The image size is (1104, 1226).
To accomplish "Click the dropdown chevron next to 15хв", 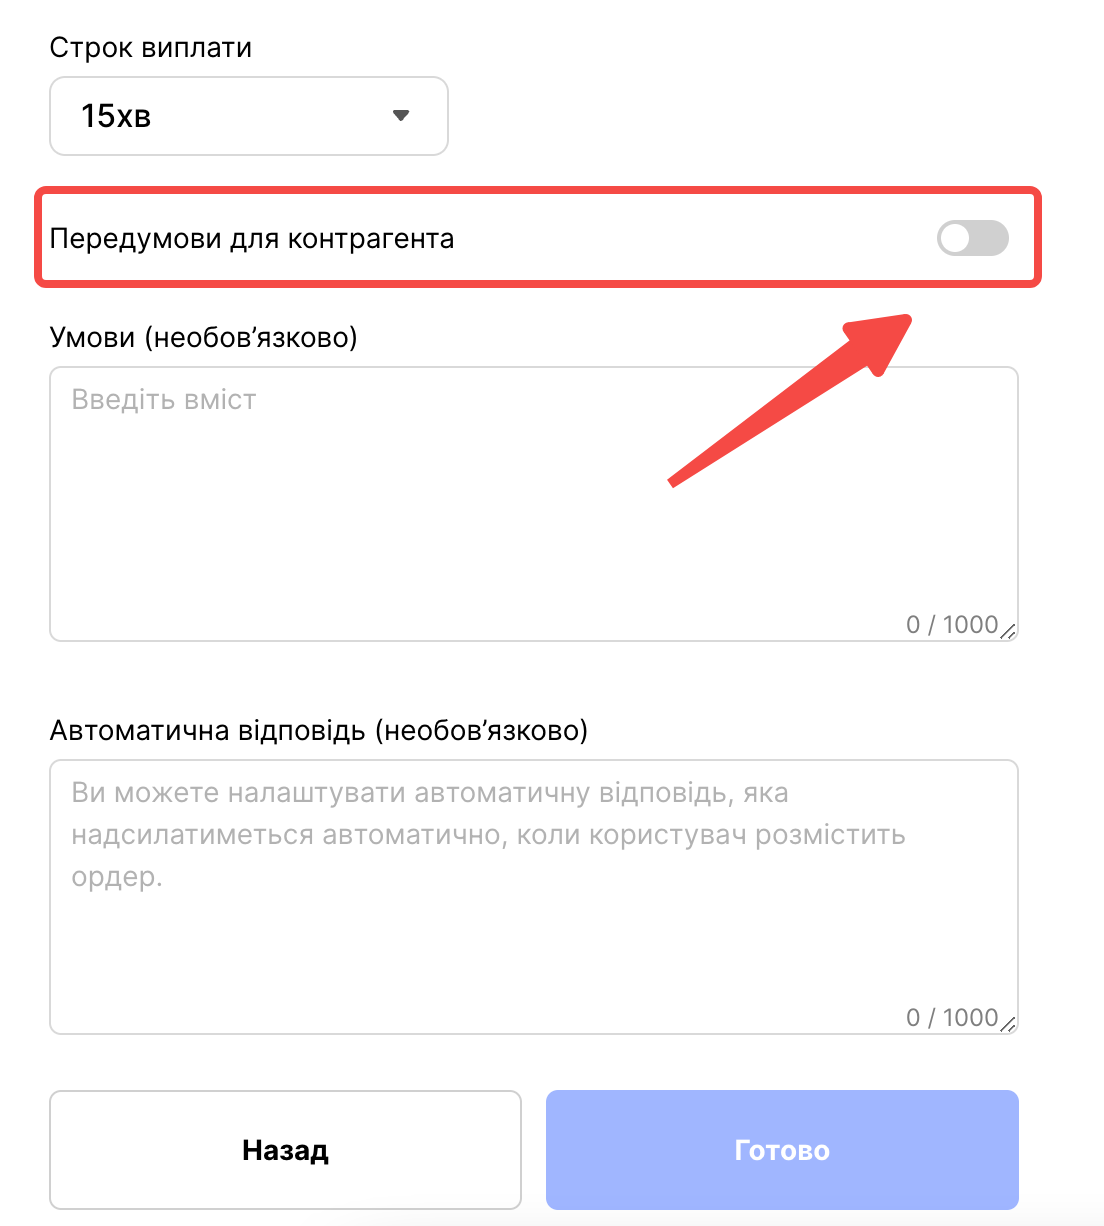I will pyautogui.click(x=401, y=116).
